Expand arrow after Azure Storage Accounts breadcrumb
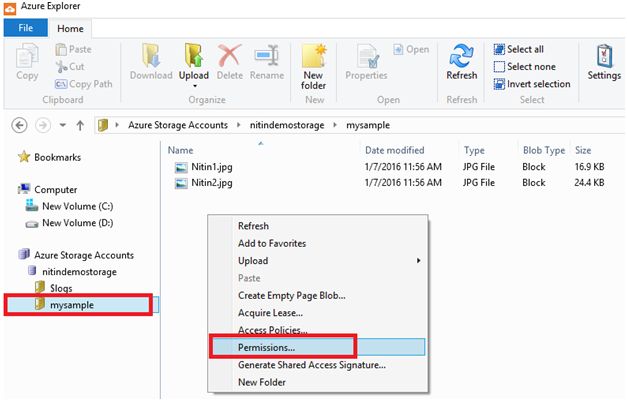 239,125
